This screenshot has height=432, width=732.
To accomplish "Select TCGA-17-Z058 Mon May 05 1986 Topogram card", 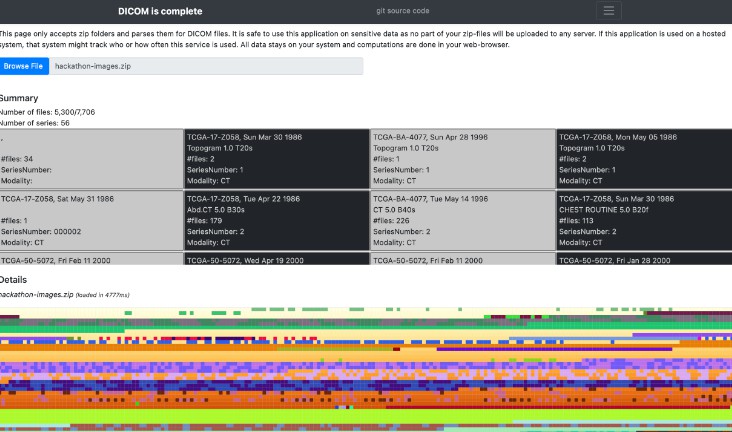I will (644, 159).
